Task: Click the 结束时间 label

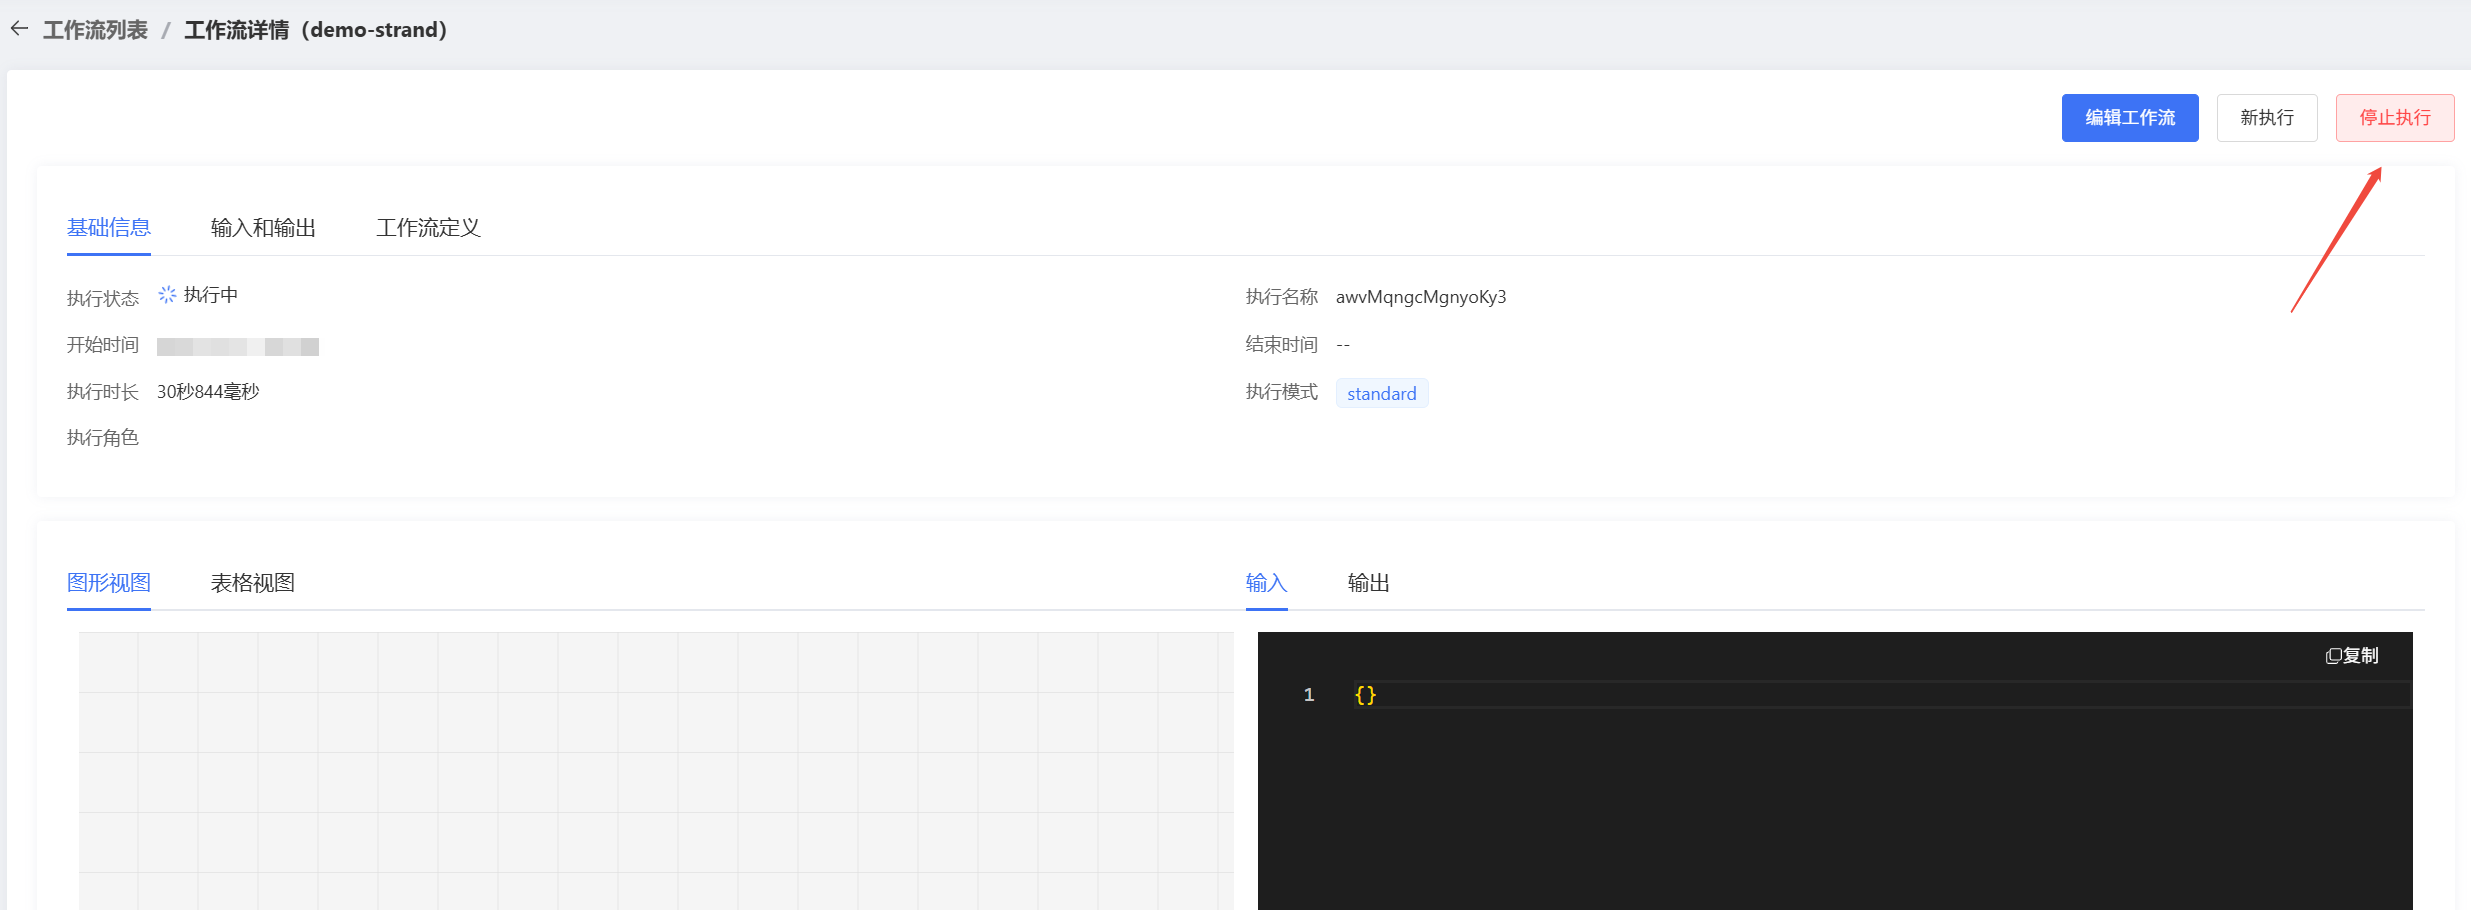Action: tap(1282, 345)
